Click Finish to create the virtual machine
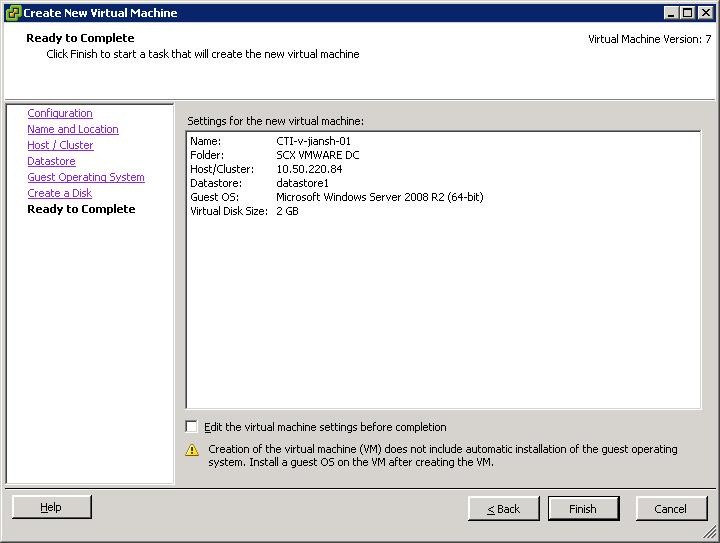The image size is (720, 543). [583, 509]
